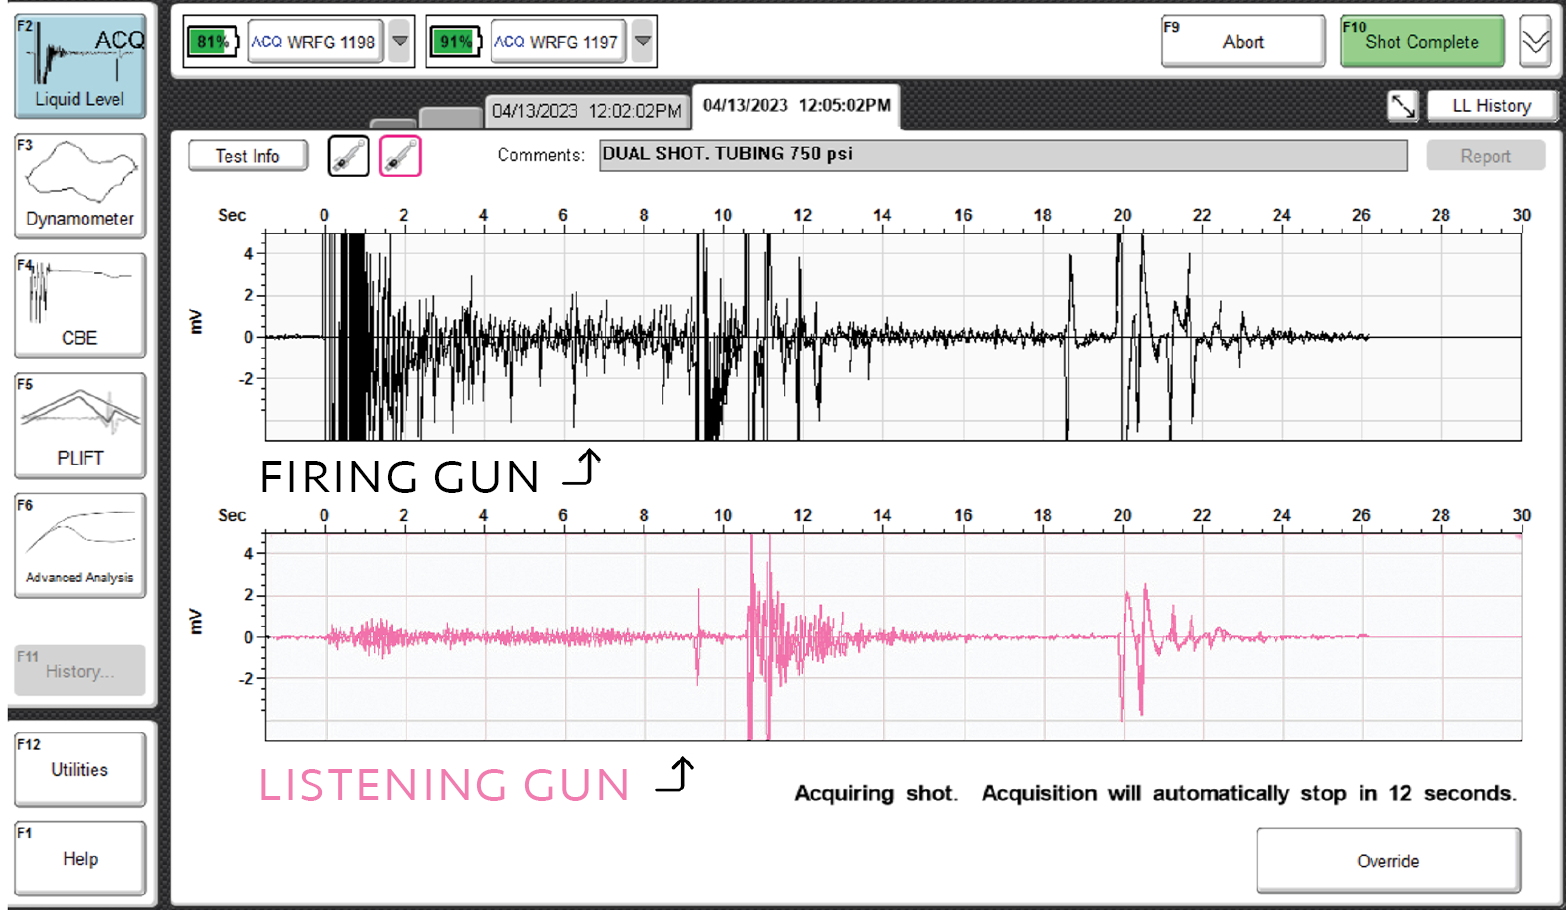Switch to the 12:02:02PM shot tab
Image resolution: width=1566 pixels, height=910 pixels.
click(586, 111)
